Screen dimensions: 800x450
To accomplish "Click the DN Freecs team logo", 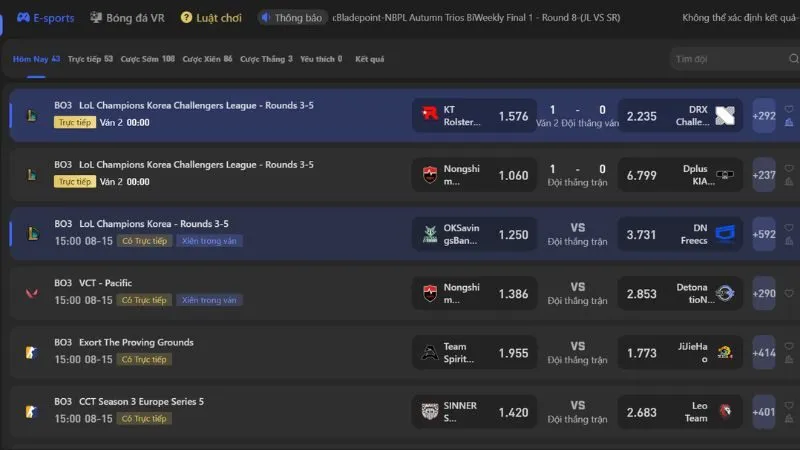I will 725,234.
